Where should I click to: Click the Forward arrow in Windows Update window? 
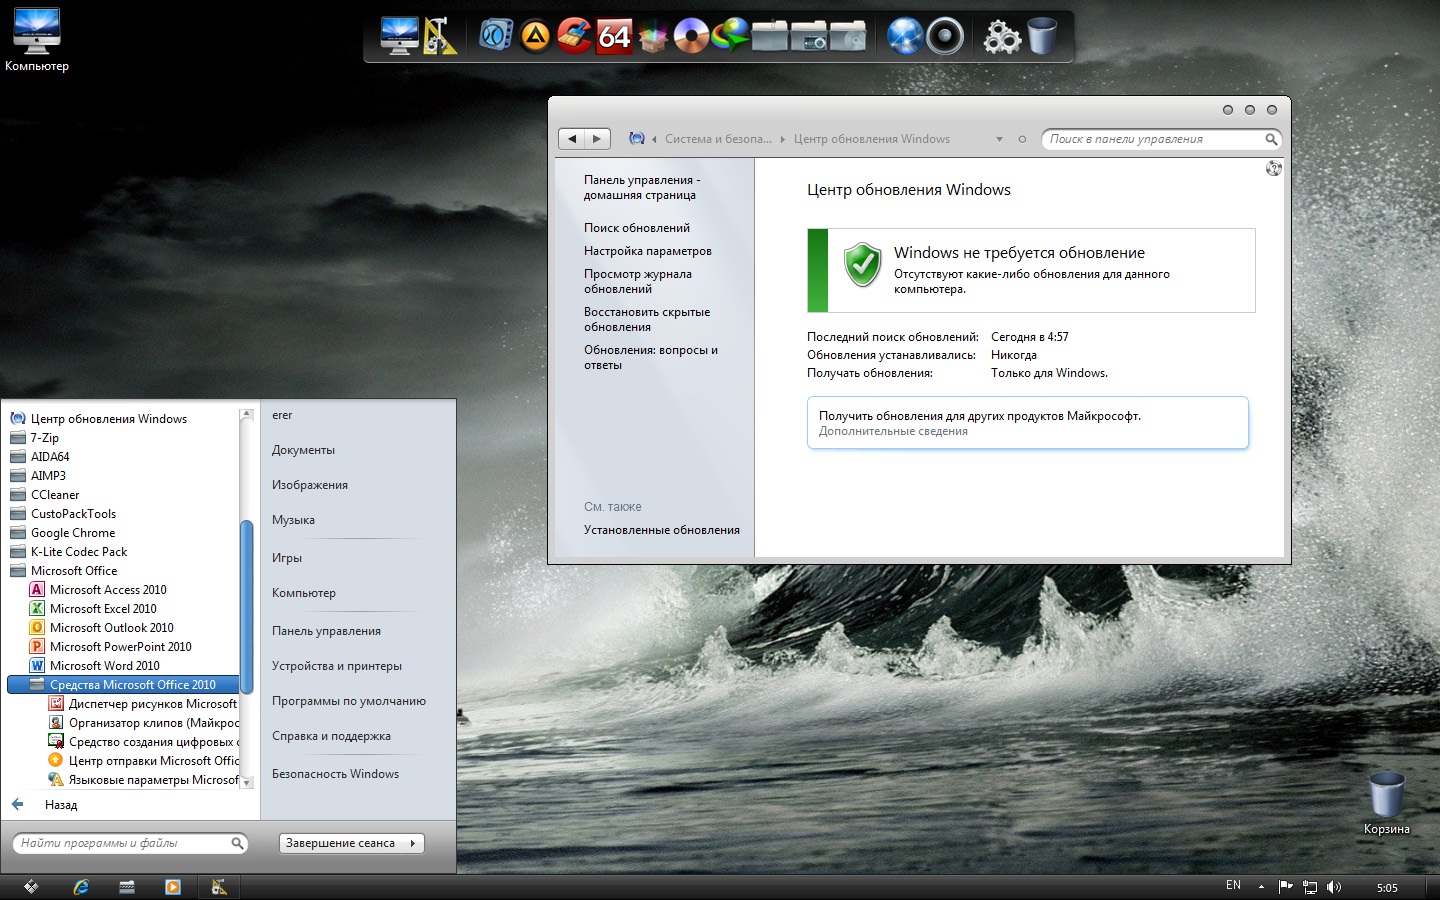tap(597, 139)
